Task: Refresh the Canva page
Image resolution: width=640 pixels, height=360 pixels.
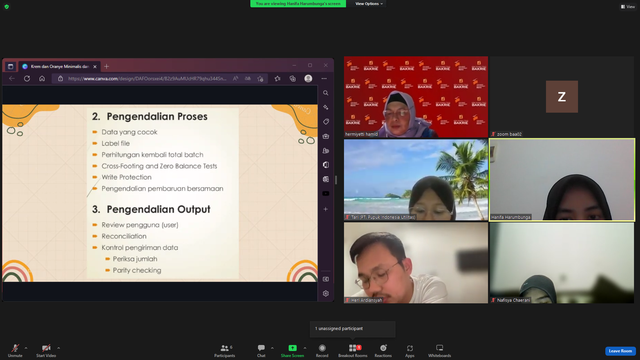Action: click(27, 78)
